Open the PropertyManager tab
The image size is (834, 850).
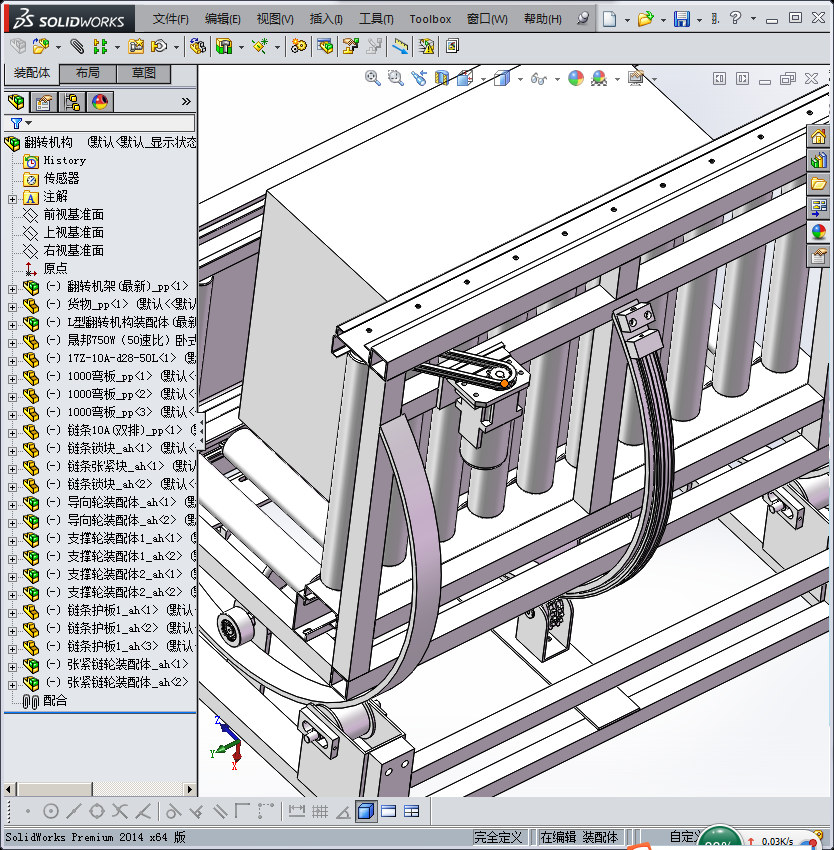tap(44, 102)
